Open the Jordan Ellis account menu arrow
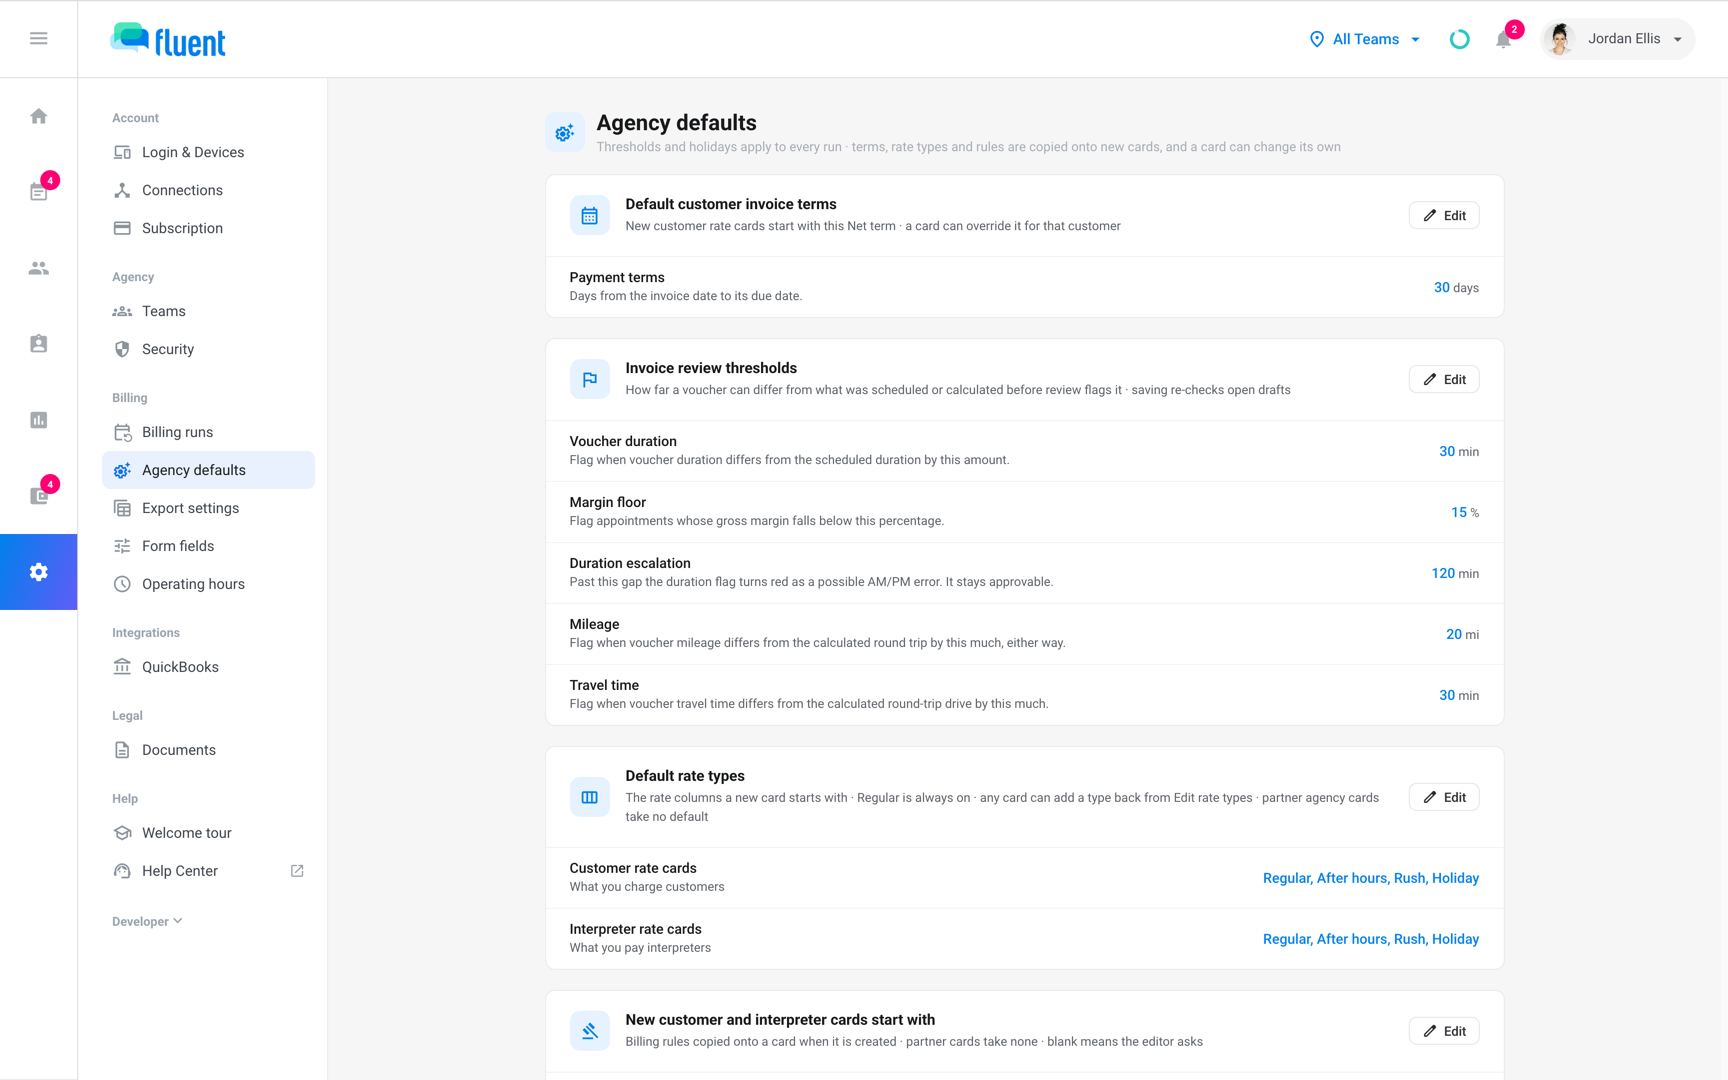The width and height of the screenshot is (1728, 1080). 1677,39
